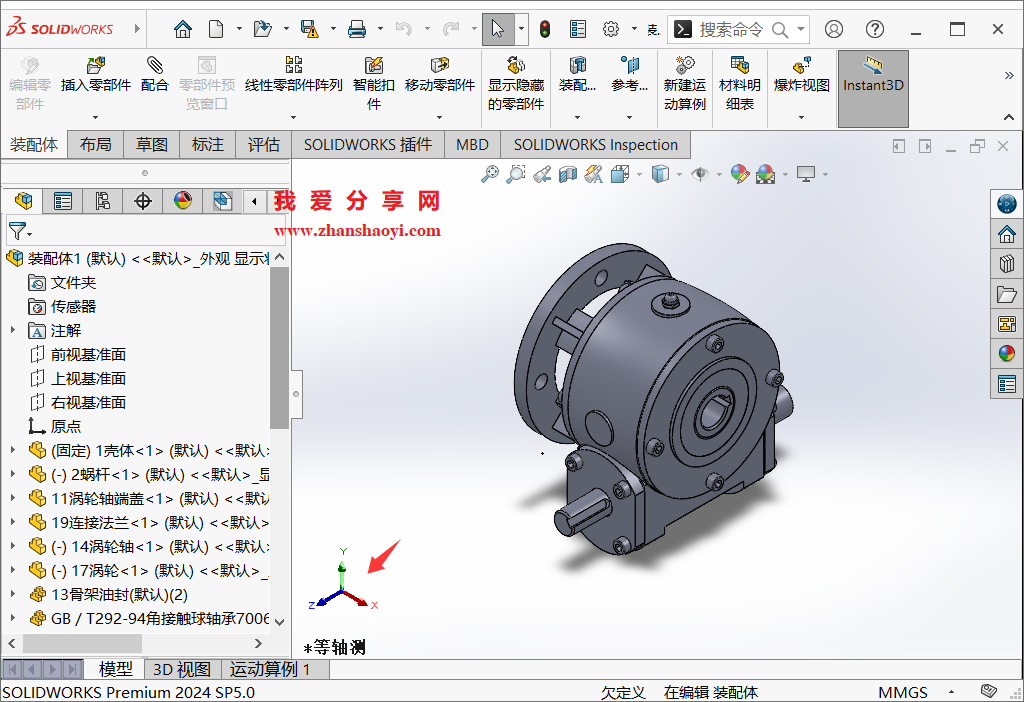Open Custom Properties task pane icon
The image size is (1024, 702).
click(1006, 384)
